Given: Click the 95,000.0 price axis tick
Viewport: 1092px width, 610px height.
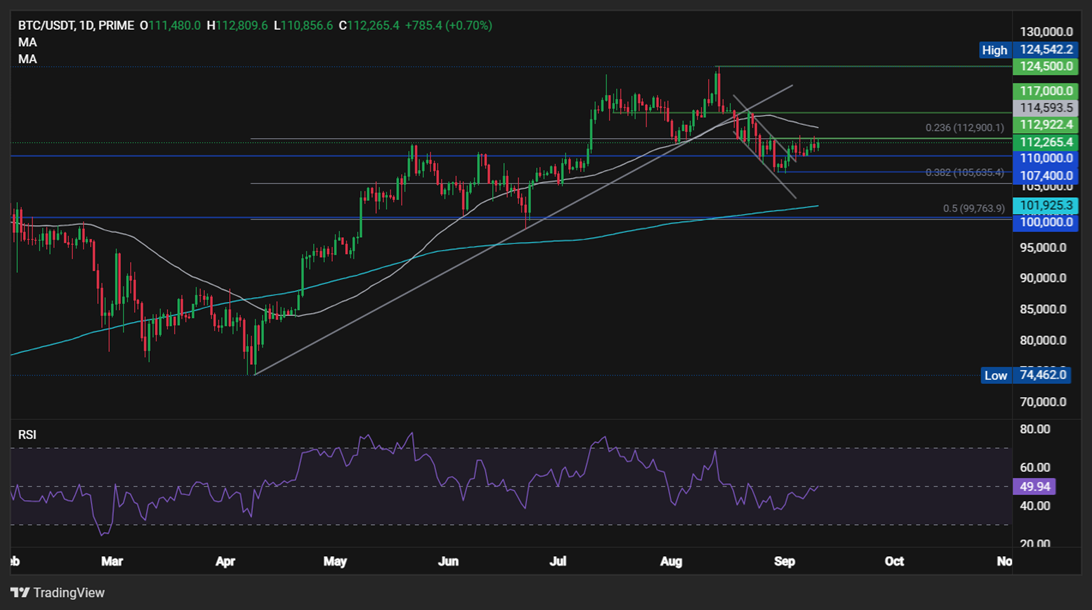Looking at the screenshot, I should click(1043, 248).
